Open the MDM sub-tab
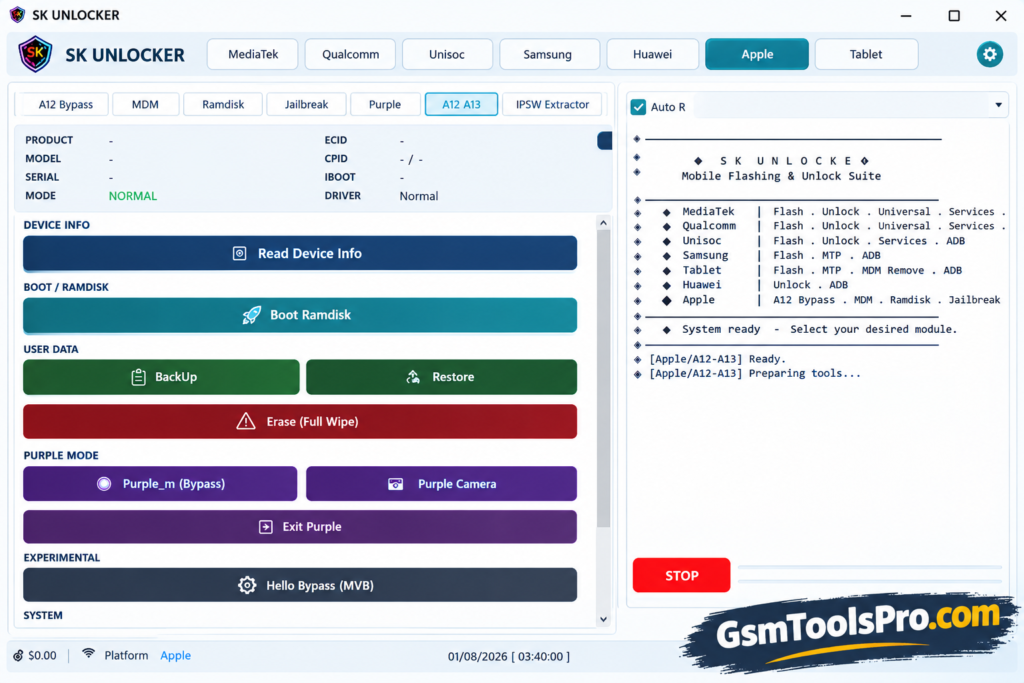Screen dimensions: 1024x683 [x=145, y=104]
